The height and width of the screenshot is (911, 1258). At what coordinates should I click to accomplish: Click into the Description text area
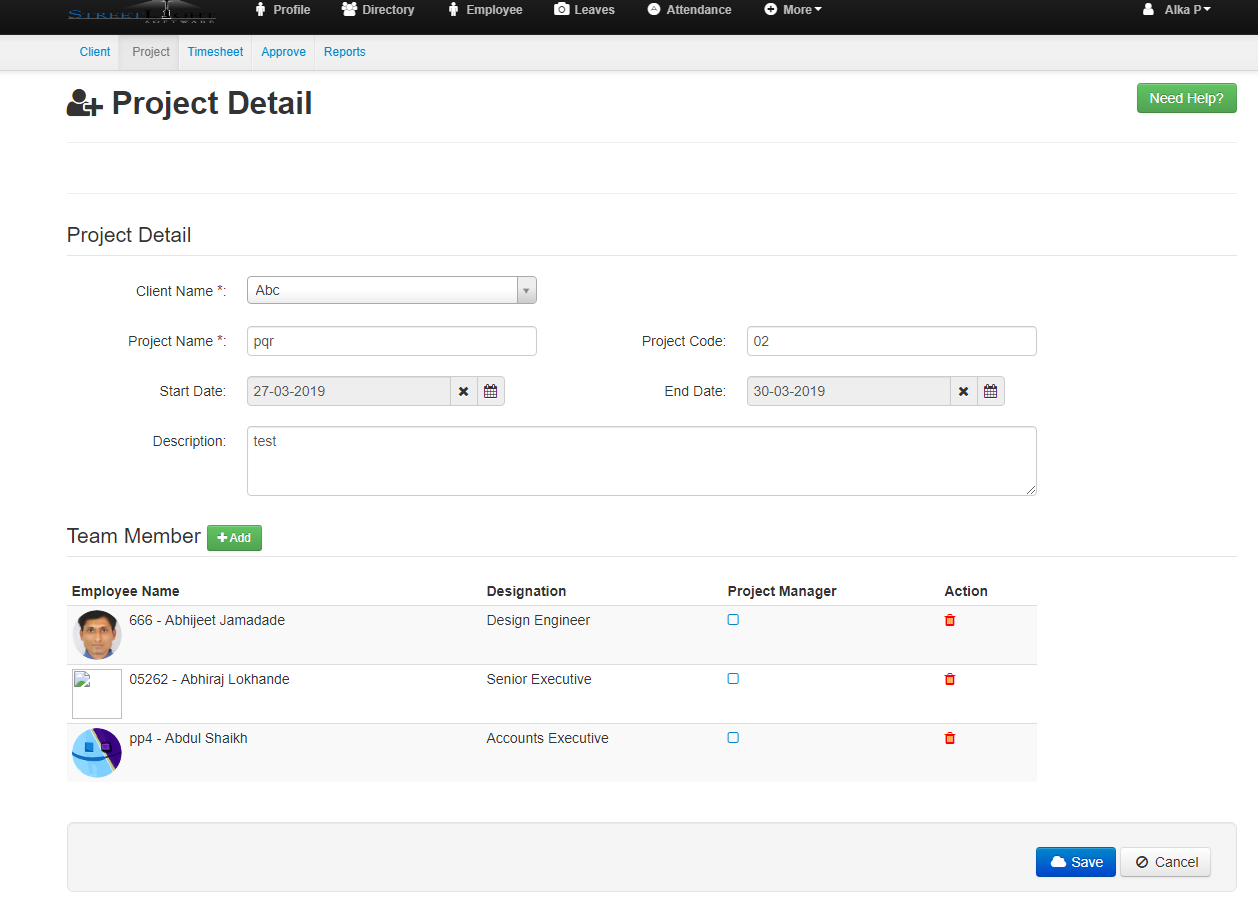click(x=641, y=461)
